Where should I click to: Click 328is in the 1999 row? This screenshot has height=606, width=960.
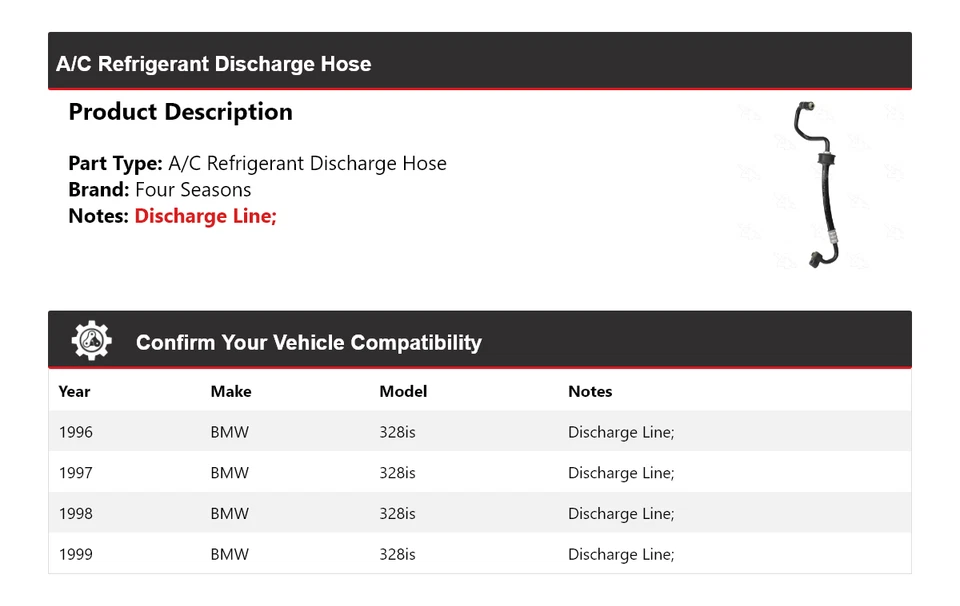pos(397,554)
